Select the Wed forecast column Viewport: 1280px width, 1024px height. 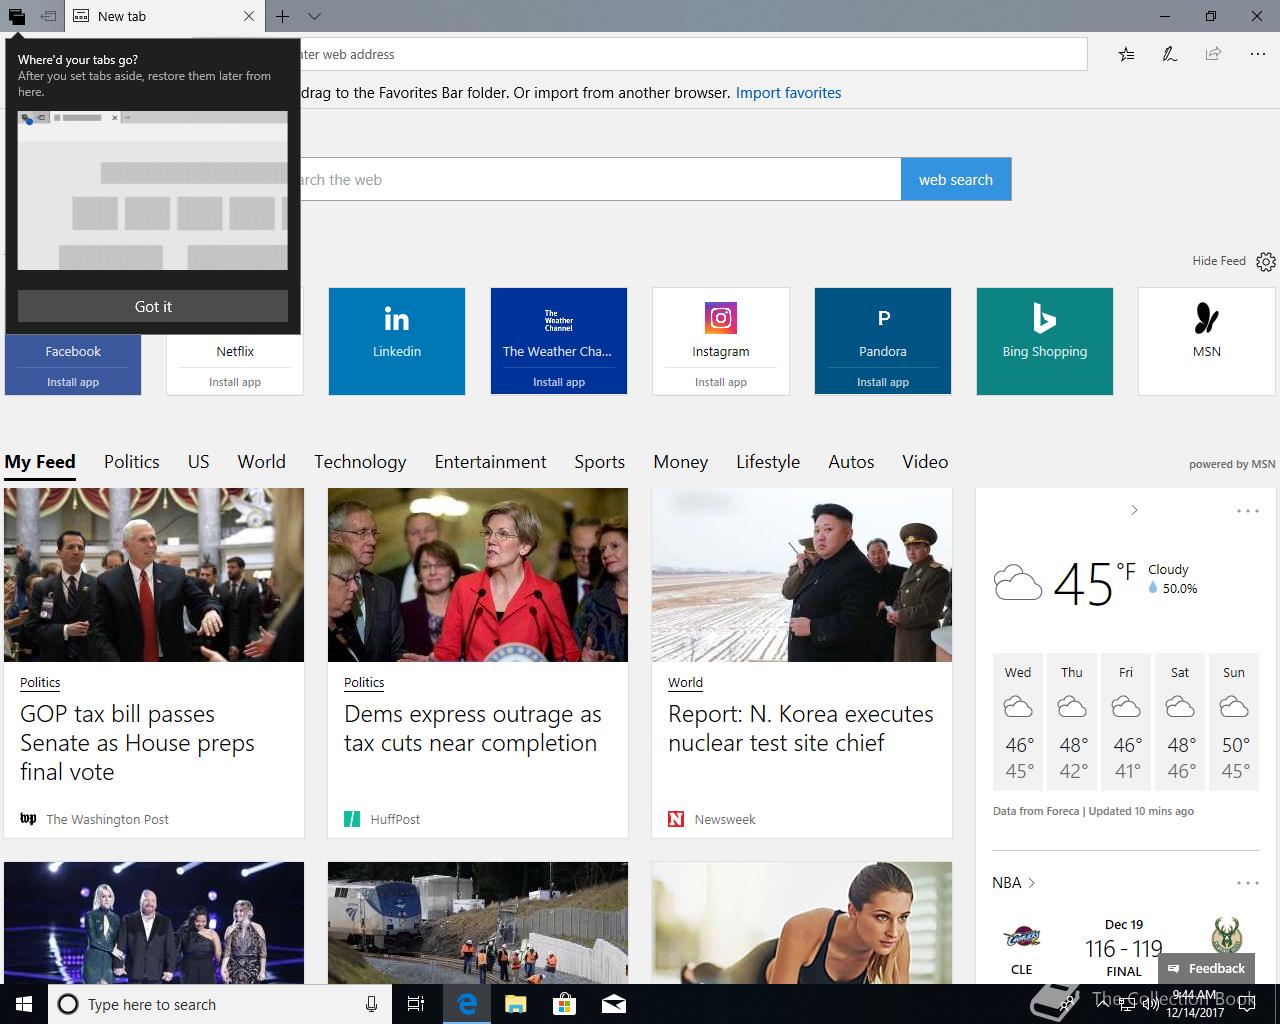point(1018,722)
